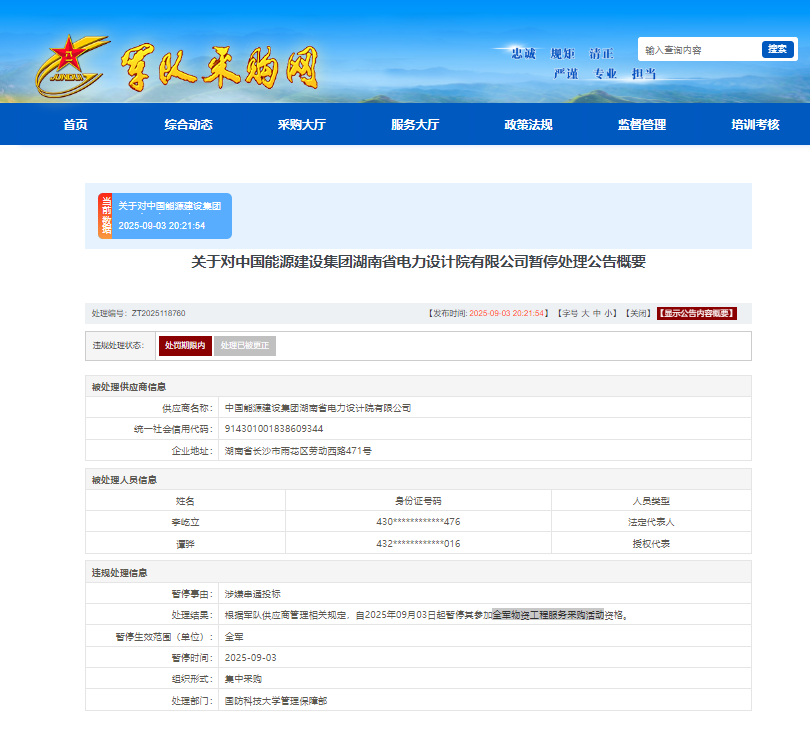Set font size to 大

coord(585,313)
